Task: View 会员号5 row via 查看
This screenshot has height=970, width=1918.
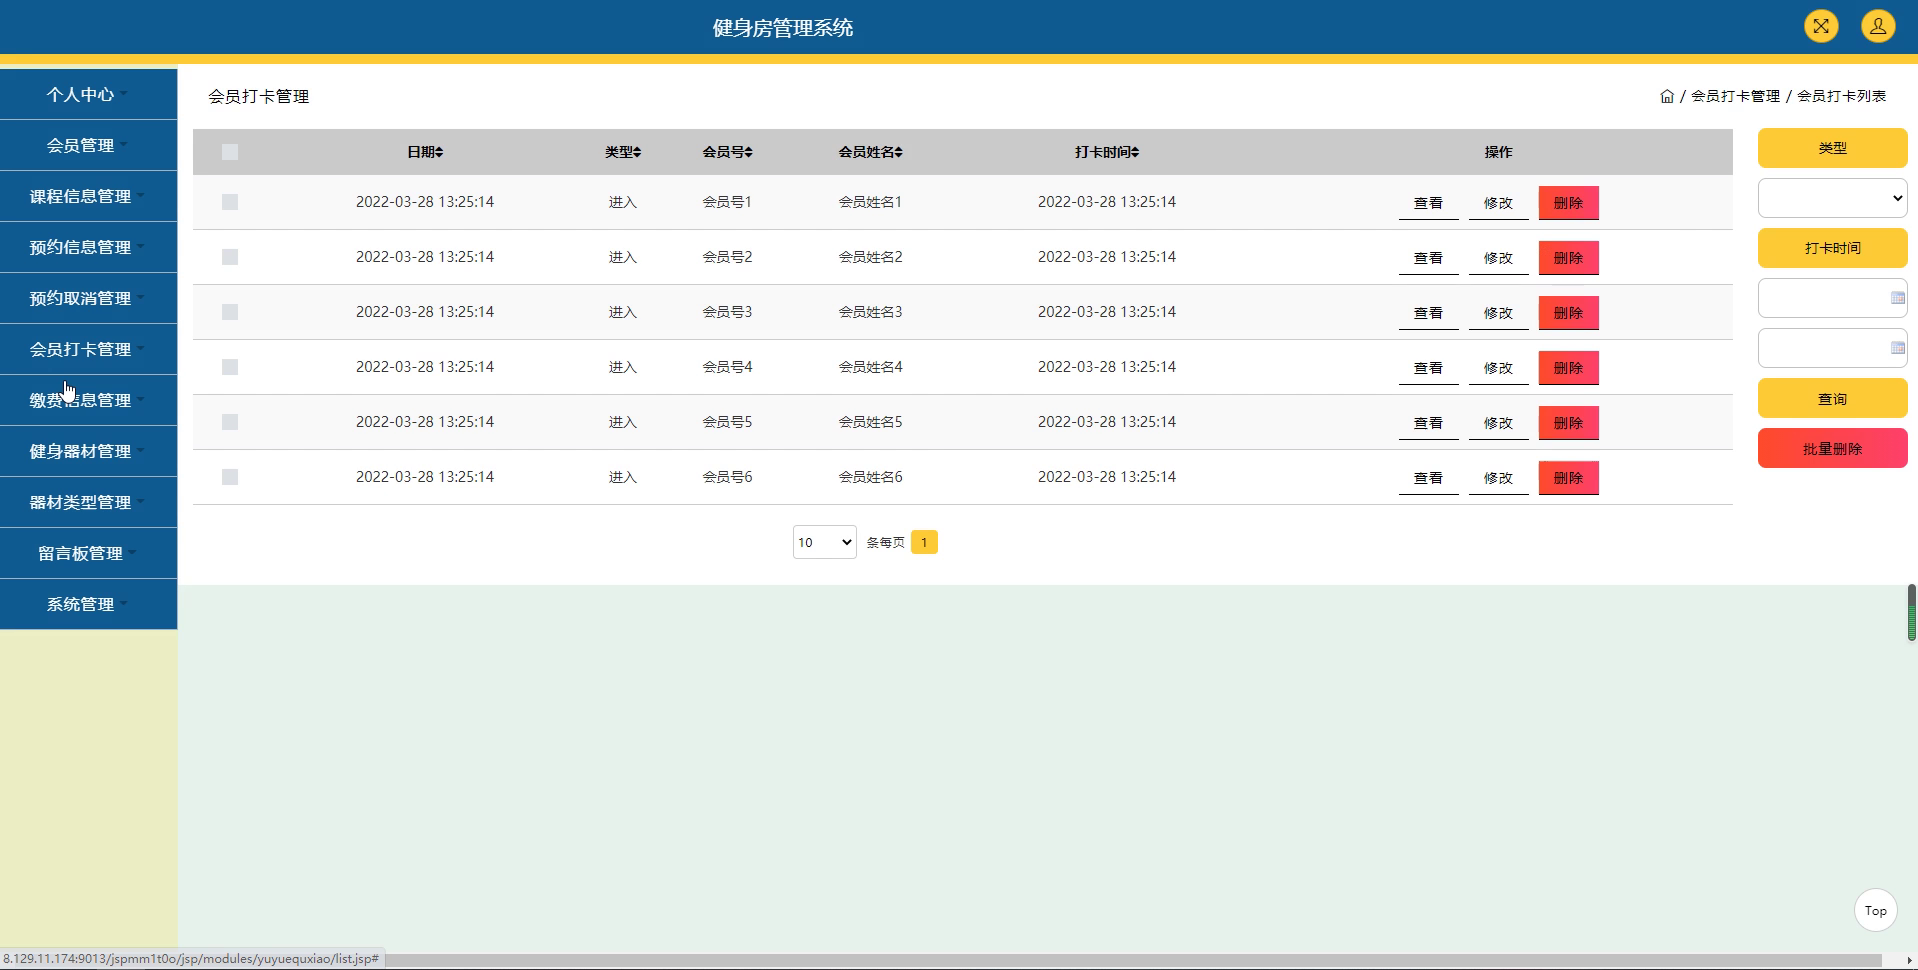Action: [1428, 423]
